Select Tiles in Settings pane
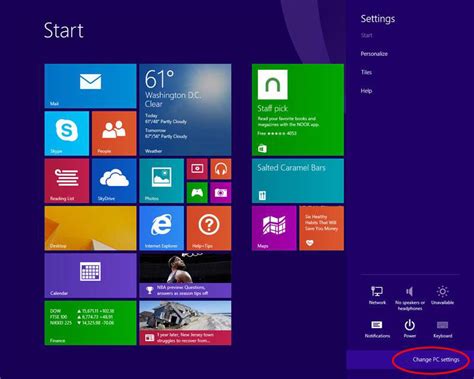The image size is (474, 379). tap(366, 72)
